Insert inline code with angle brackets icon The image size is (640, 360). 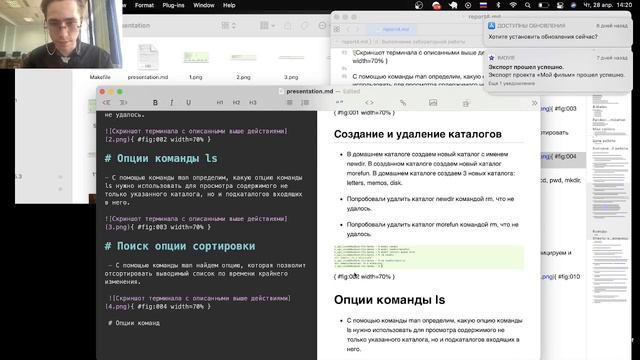[369, 103]
